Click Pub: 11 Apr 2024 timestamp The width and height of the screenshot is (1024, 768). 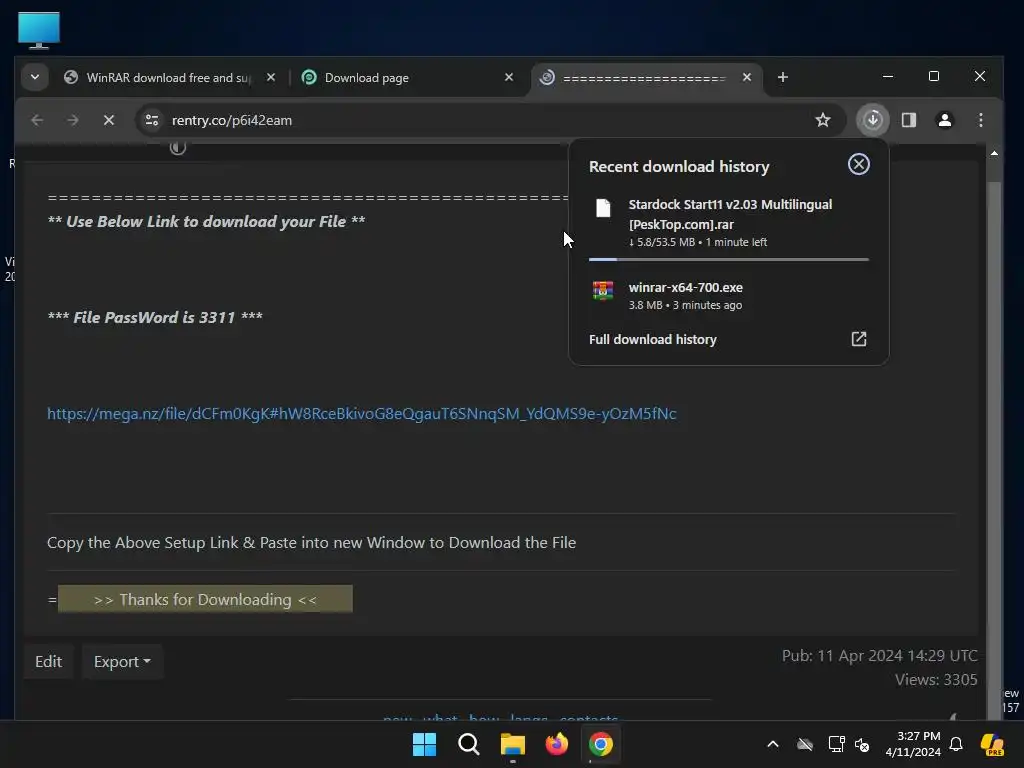[879, 656]
